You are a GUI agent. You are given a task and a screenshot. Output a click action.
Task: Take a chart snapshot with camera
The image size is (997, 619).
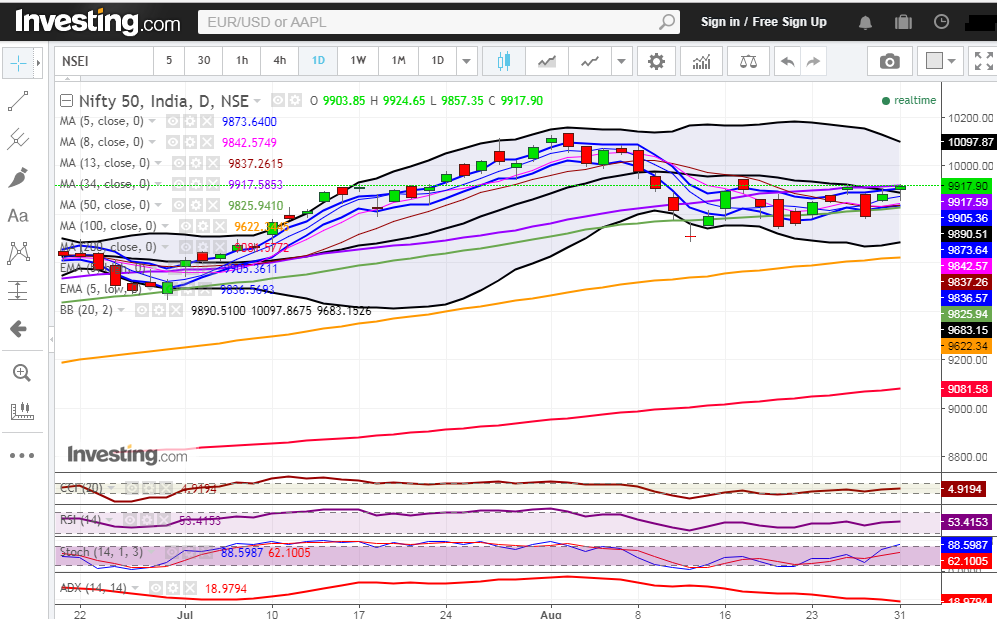(890, 61)
